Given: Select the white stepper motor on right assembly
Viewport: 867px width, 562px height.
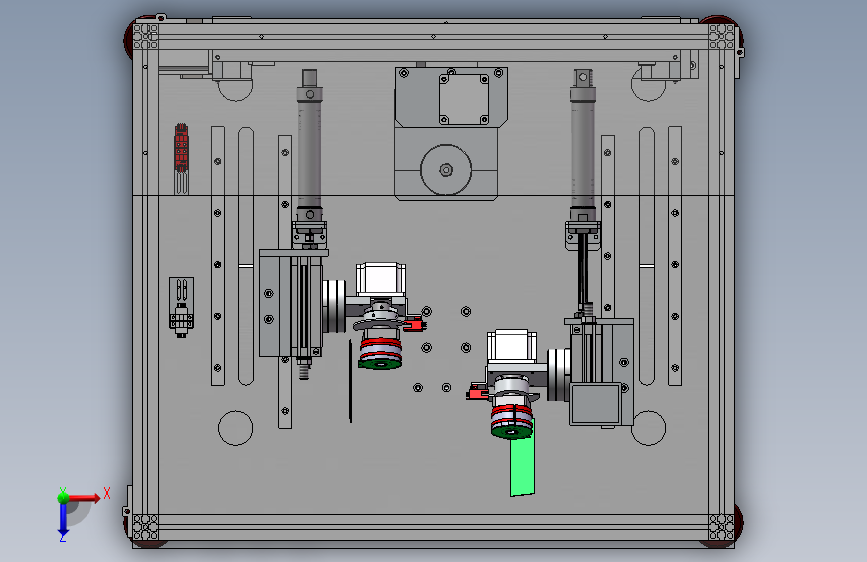Looking at the screenshot, I should point(512,347).
